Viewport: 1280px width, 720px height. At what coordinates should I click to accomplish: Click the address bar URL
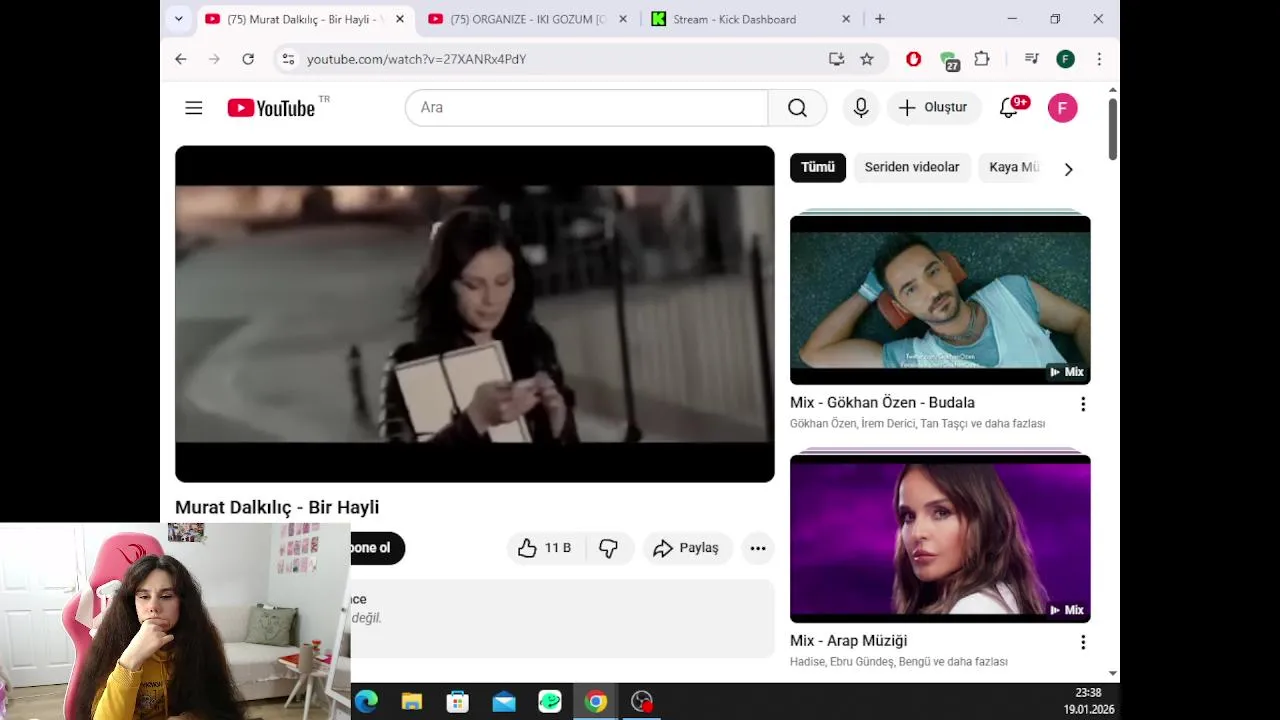(416, 59)
